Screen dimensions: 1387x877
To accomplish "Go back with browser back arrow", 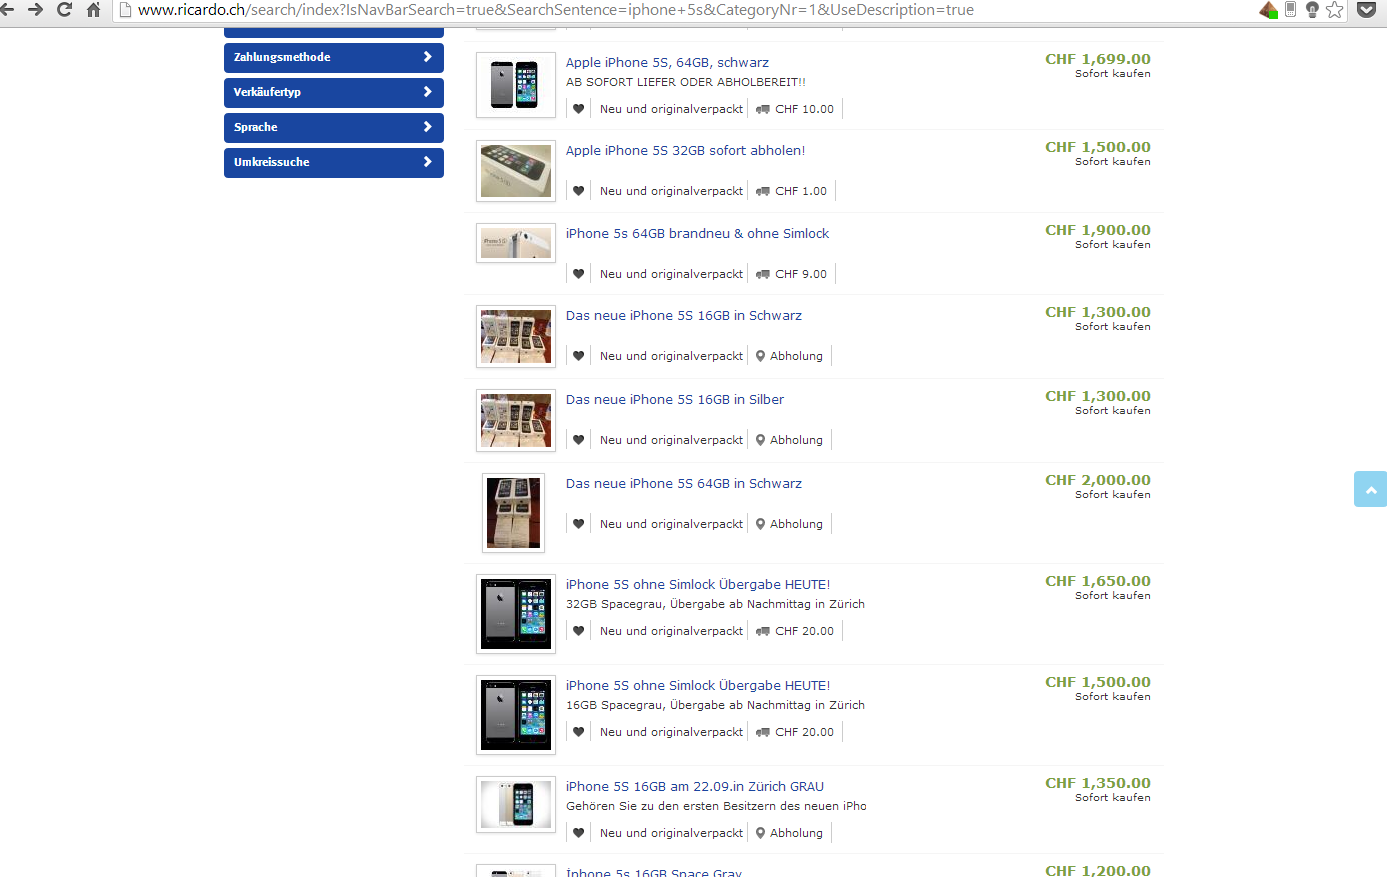I will coord(7,10).
